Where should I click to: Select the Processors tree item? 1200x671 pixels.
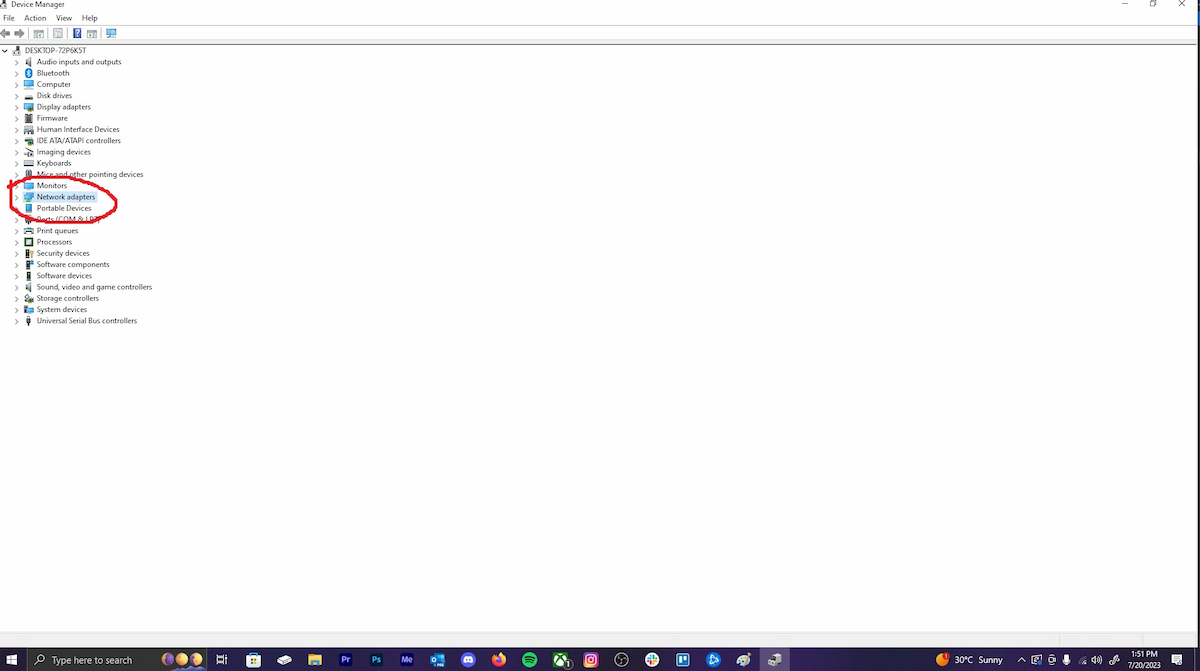(54, 242)
